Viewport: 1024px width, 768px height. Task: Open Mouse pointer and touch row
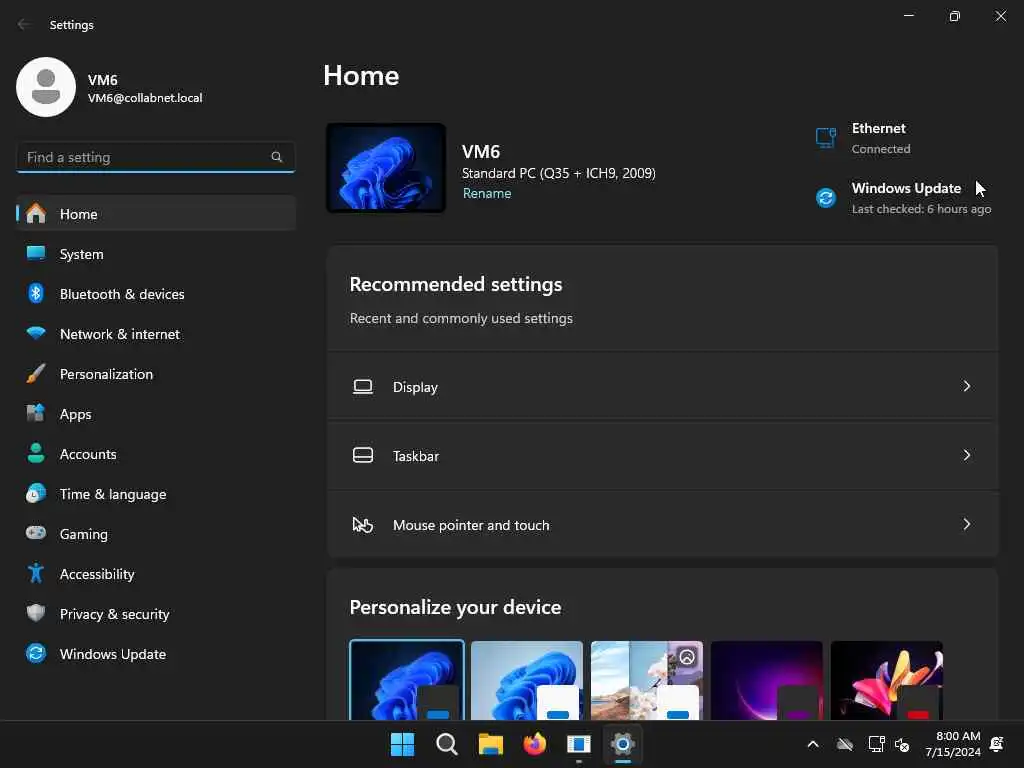[x=663, y=524]
